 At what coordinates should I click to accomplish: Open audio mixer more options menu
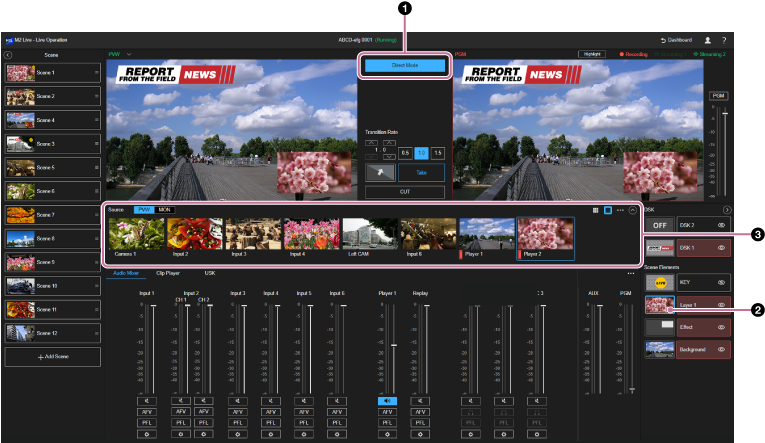coord(631,274)
